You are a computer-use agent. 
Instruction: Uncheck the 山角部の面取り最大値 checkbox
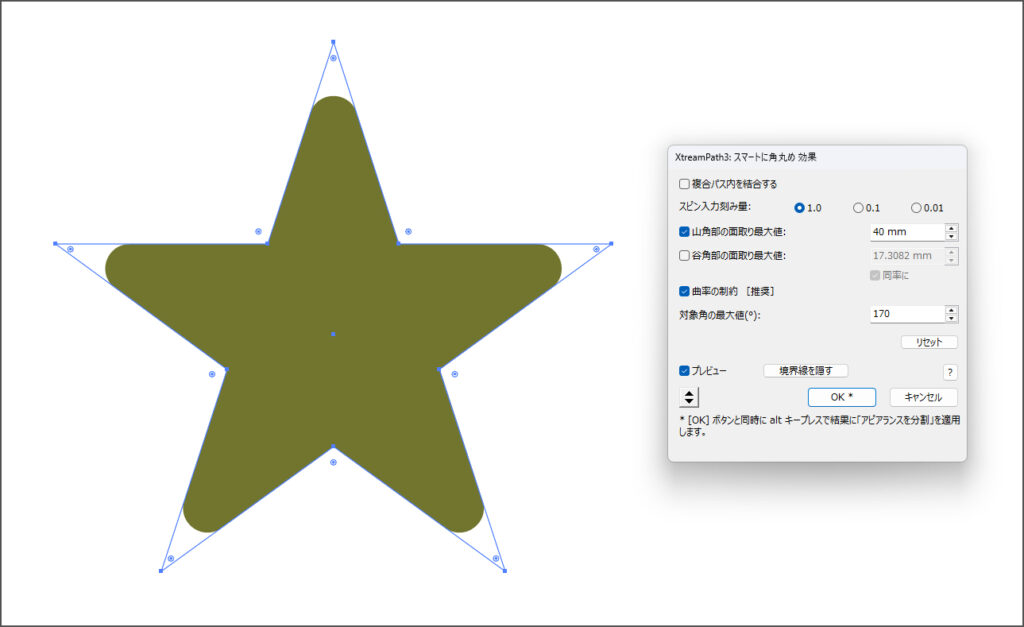pyautogui.click(x=684, y=232)
